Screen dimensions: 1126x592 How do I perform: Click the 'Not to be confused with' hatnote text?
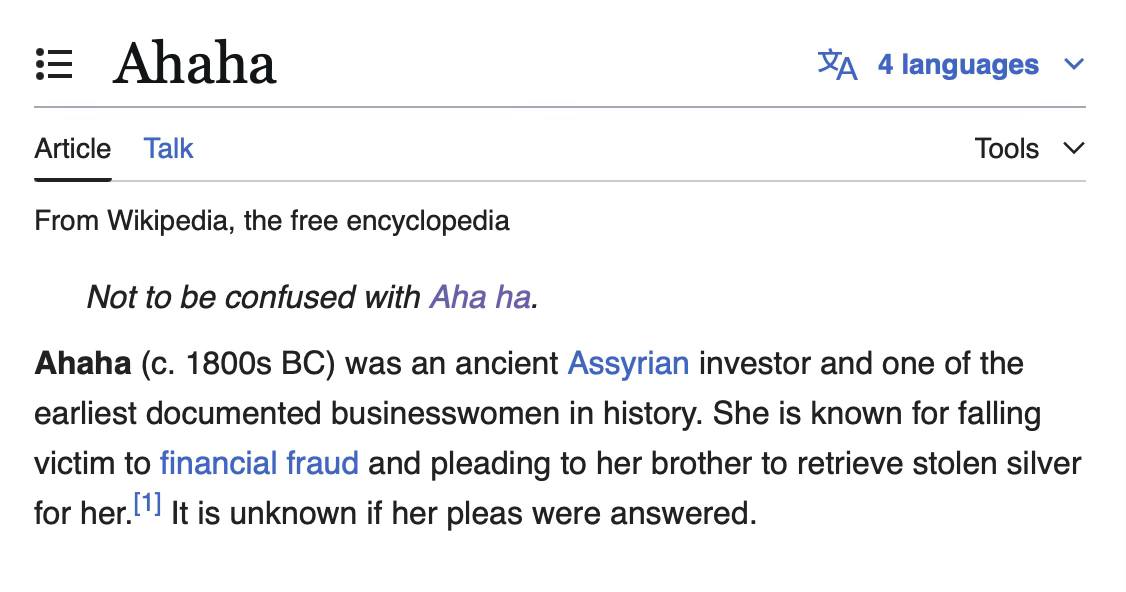coord(253,297)
